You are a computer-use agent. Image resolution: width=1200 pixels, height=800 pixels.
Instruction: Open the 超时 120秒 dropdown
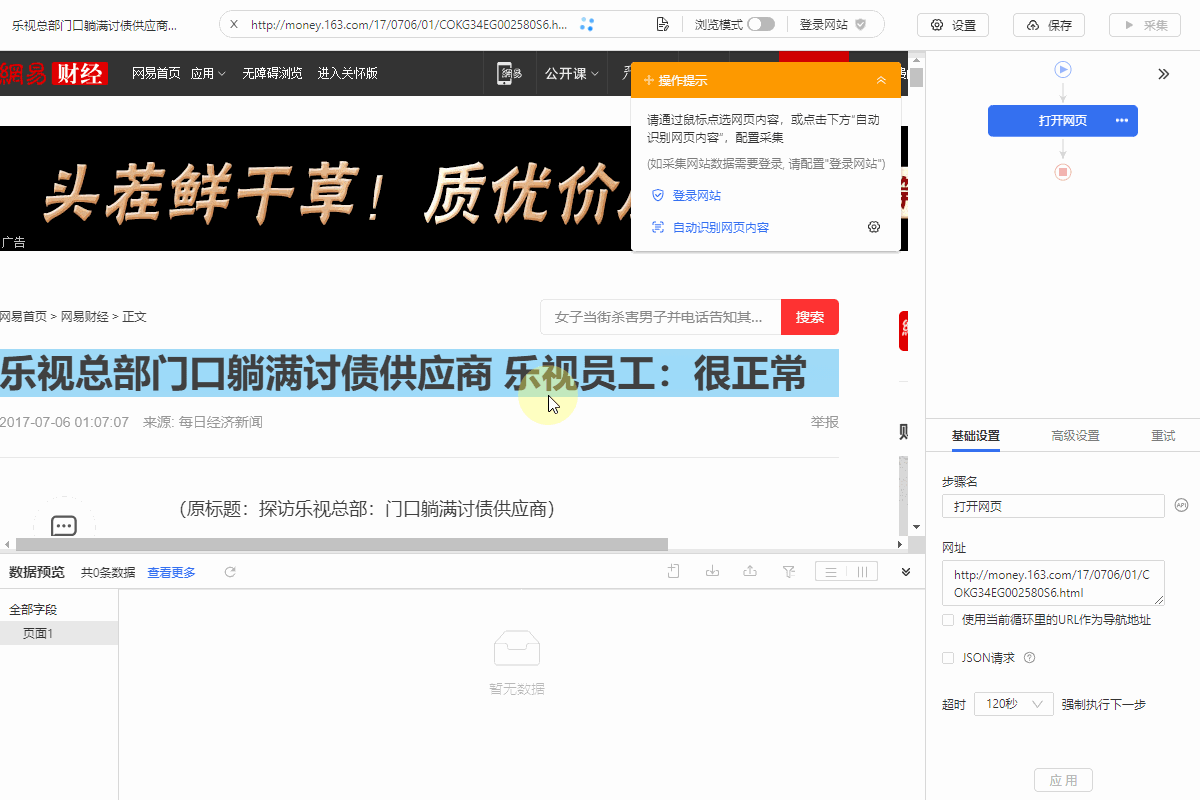pos(1014,704)
